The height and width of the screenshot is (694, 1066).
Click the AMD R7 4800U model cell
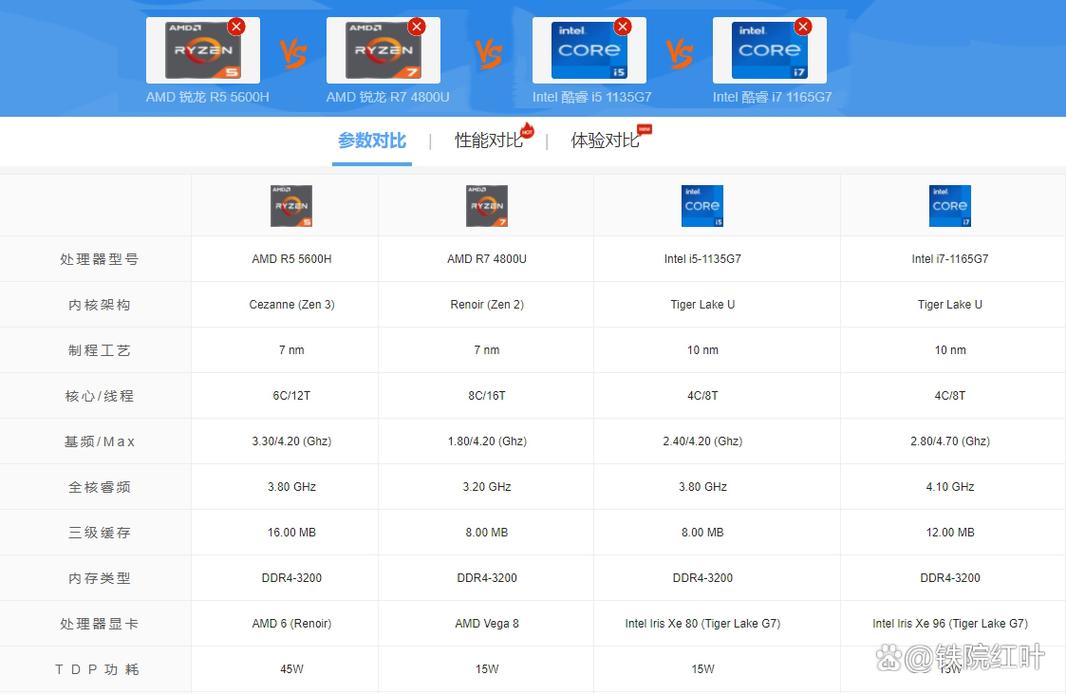487,259
